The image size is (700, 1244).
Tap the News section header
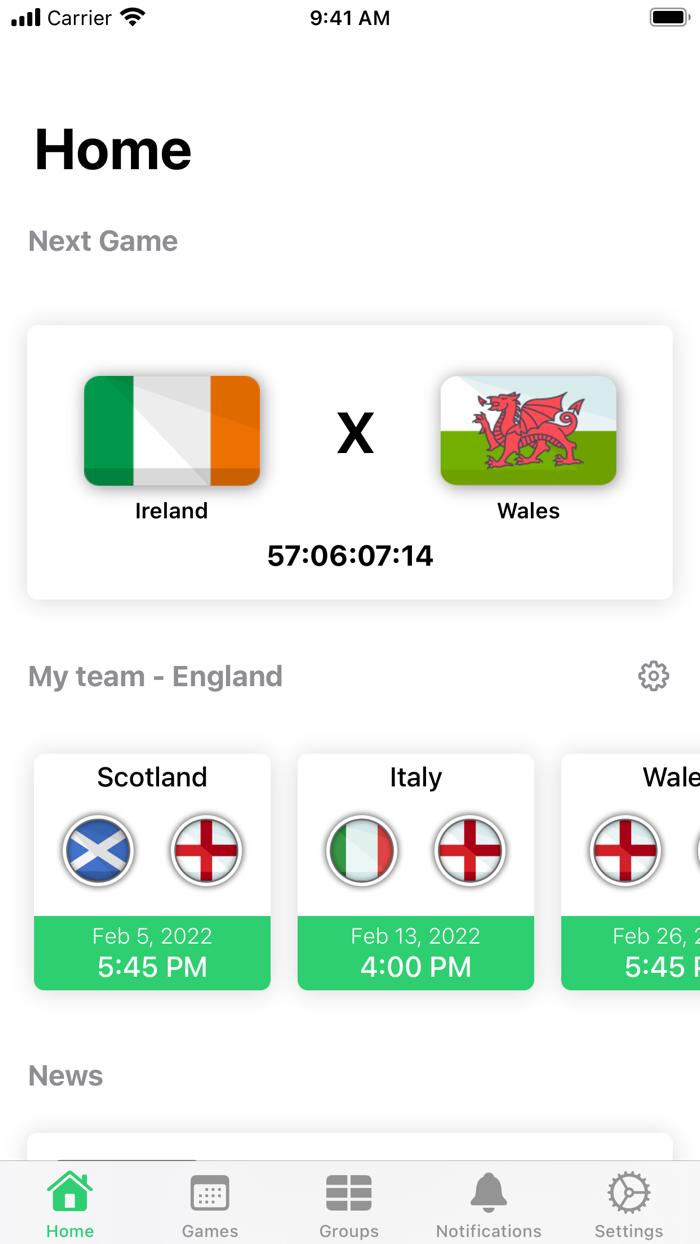(x=65, y=1075)
